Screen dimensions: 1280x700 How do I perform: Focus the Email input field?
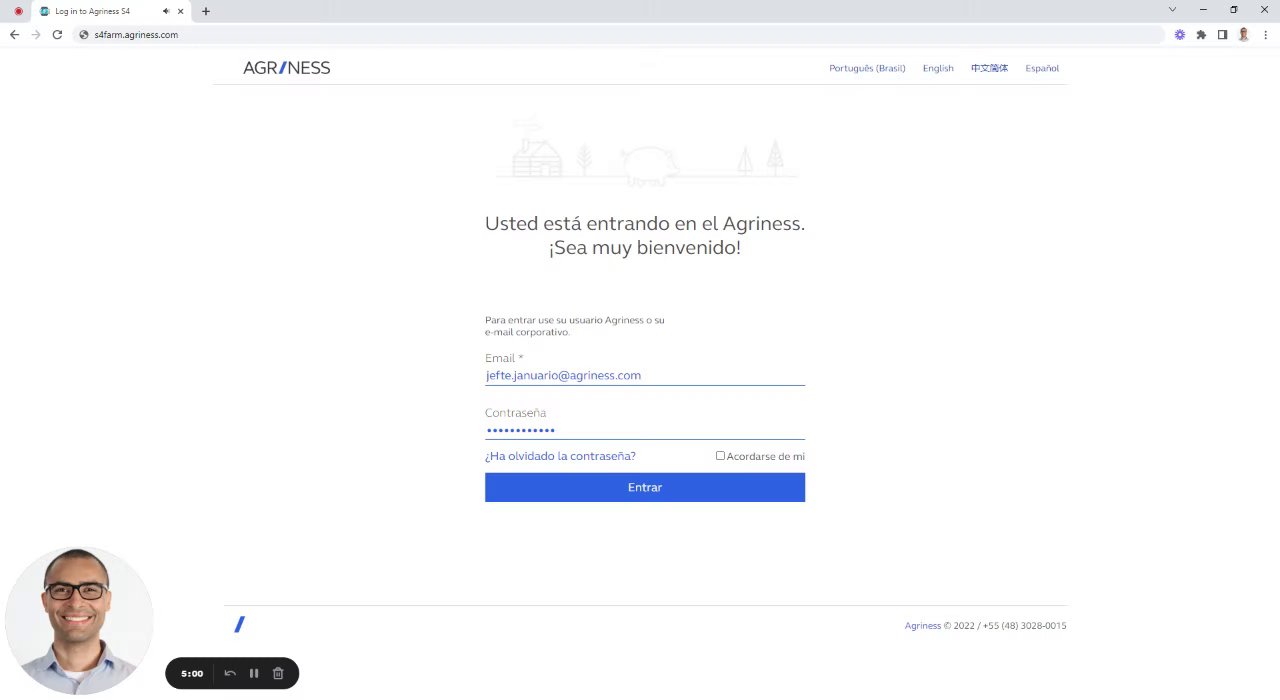[x=645, y=375]
